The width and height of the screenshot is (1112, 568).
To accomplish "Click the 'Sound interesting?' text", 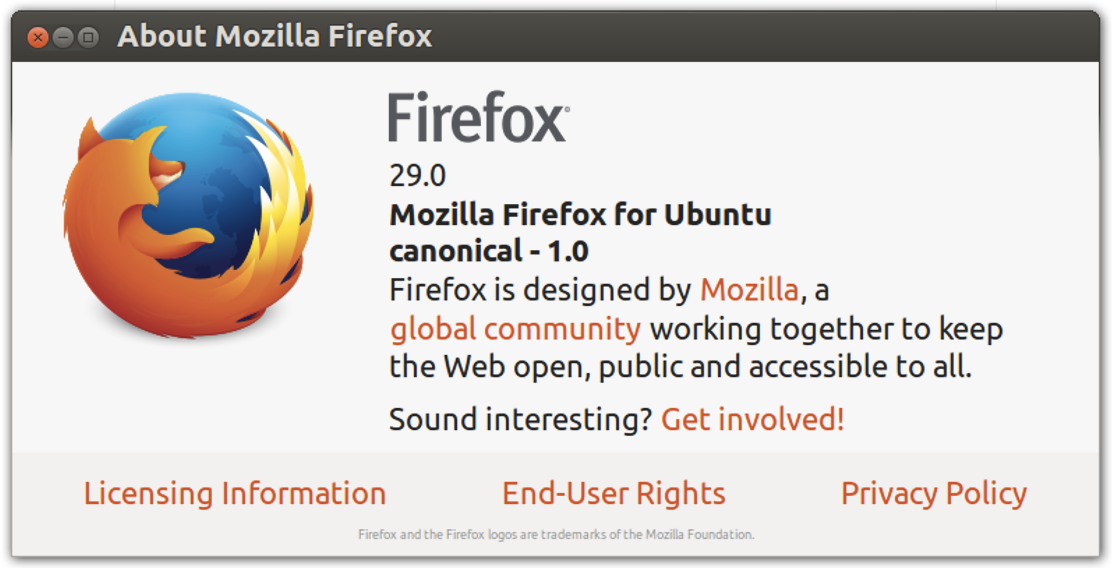I will [521, 419].
